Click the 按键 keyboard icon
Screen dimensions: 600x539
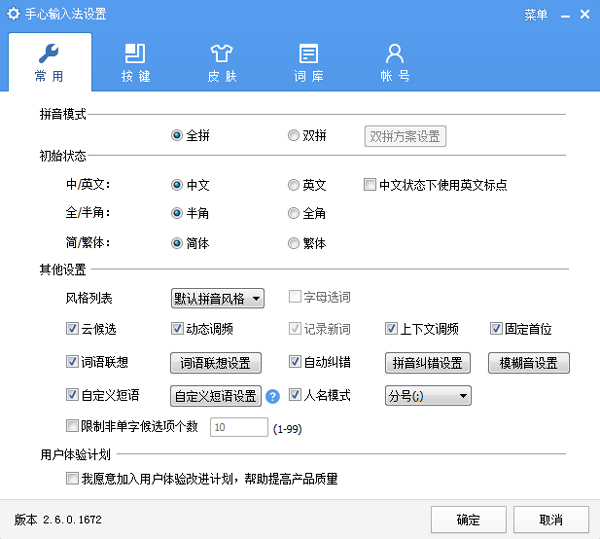(135, 53)
